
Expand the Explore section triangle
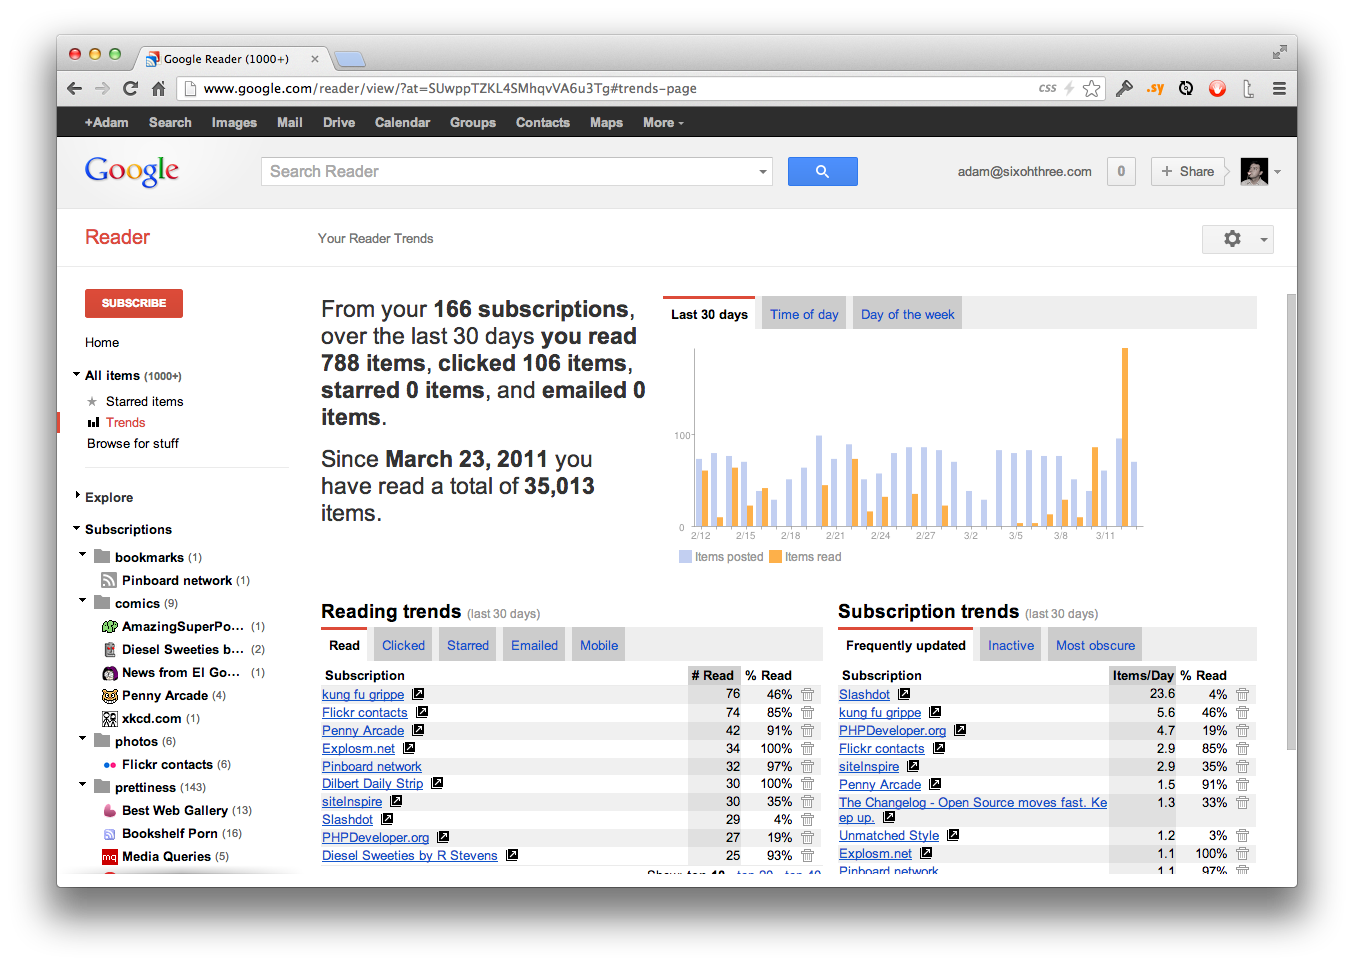pyautogui.click(x=77, y=495)
